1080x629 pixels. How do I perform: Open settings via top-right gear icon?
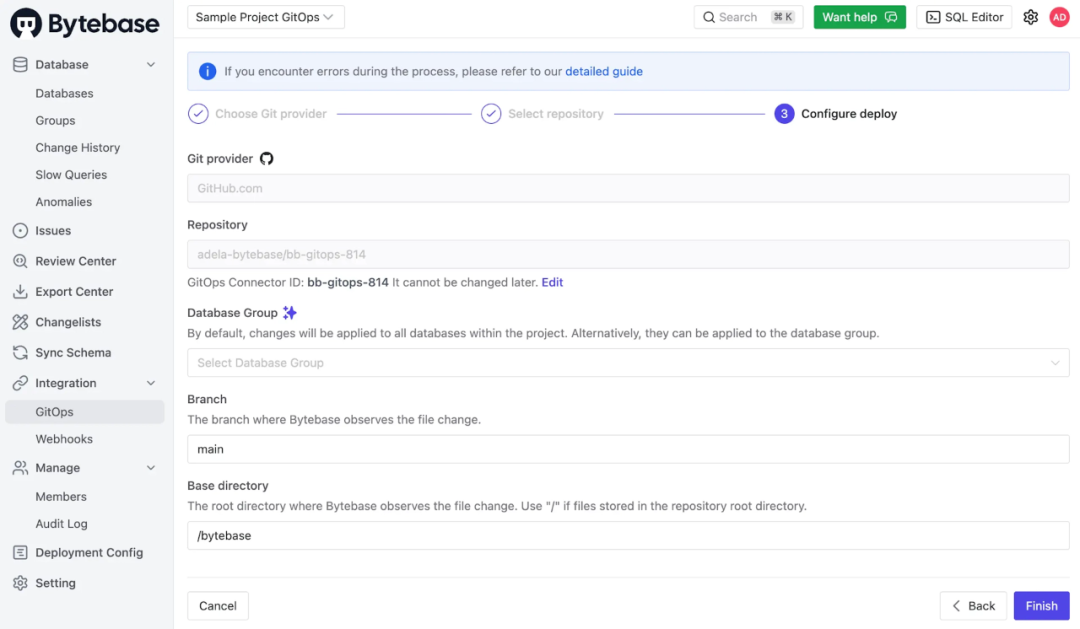point(1030,17)
